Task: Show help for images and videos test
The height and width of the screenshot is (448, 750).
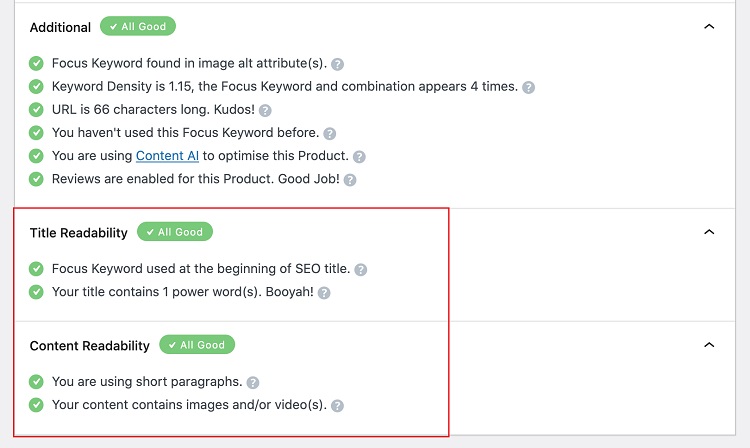Action: [x=337, y=406]
